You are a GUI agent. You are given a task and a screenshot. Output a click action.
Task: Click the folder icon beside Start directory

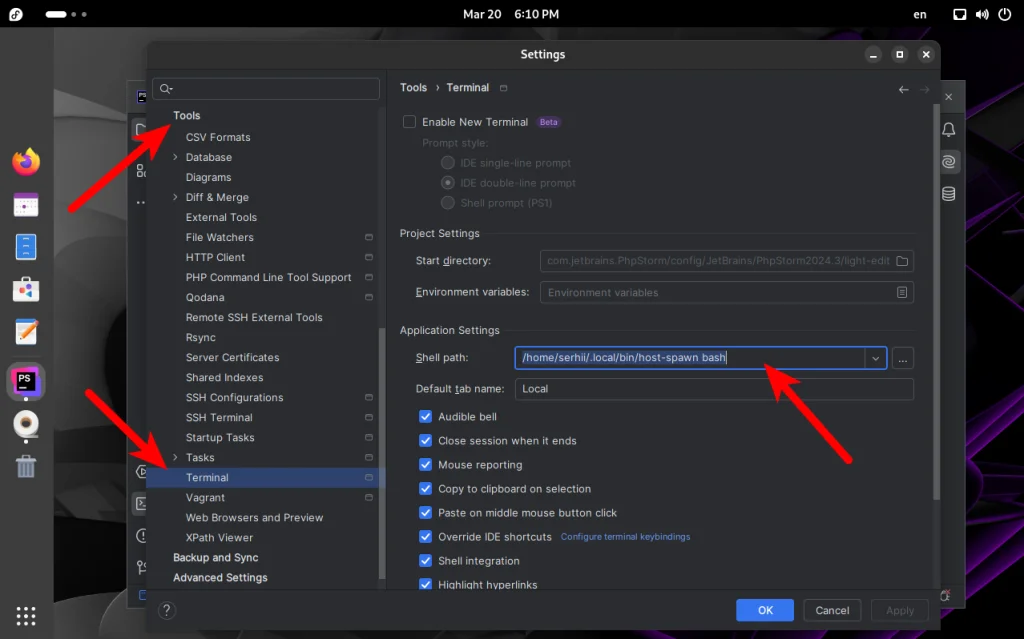point(901,260)
